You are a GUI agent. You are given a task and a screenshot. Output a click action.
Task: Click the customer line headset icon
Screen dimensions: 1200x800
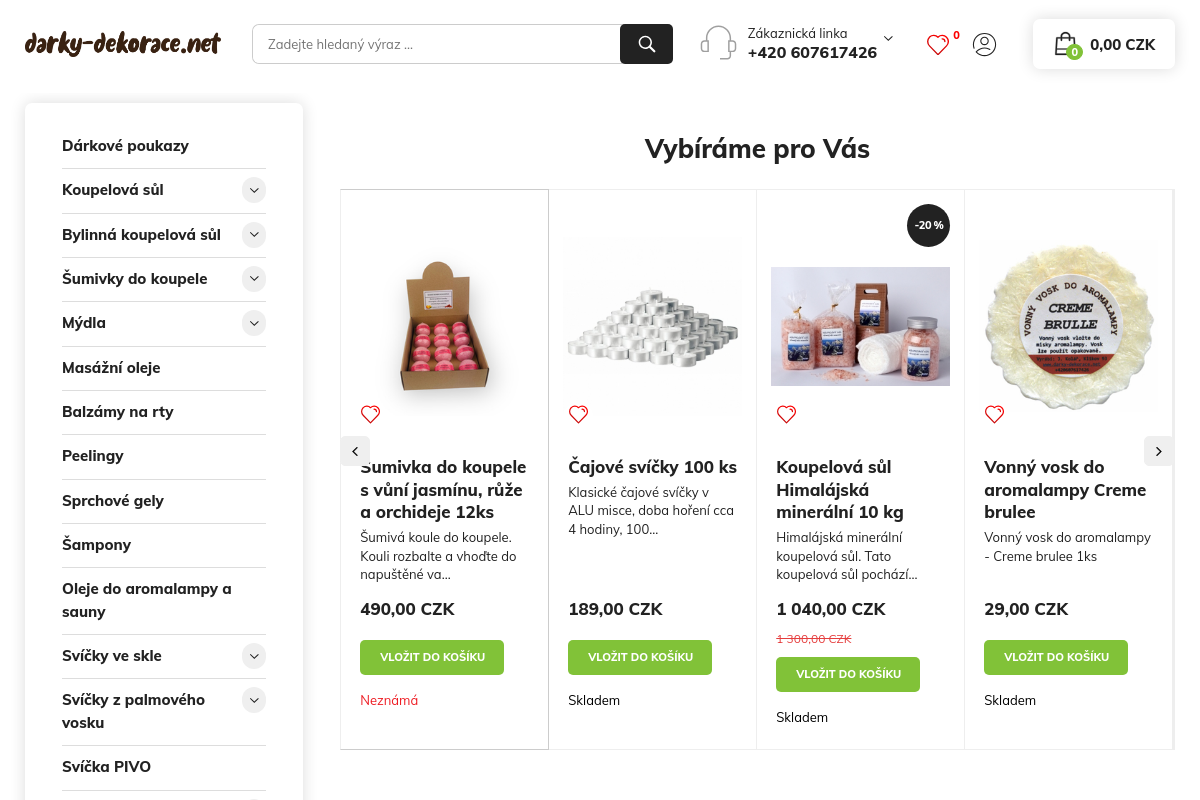tap(718, 43)
